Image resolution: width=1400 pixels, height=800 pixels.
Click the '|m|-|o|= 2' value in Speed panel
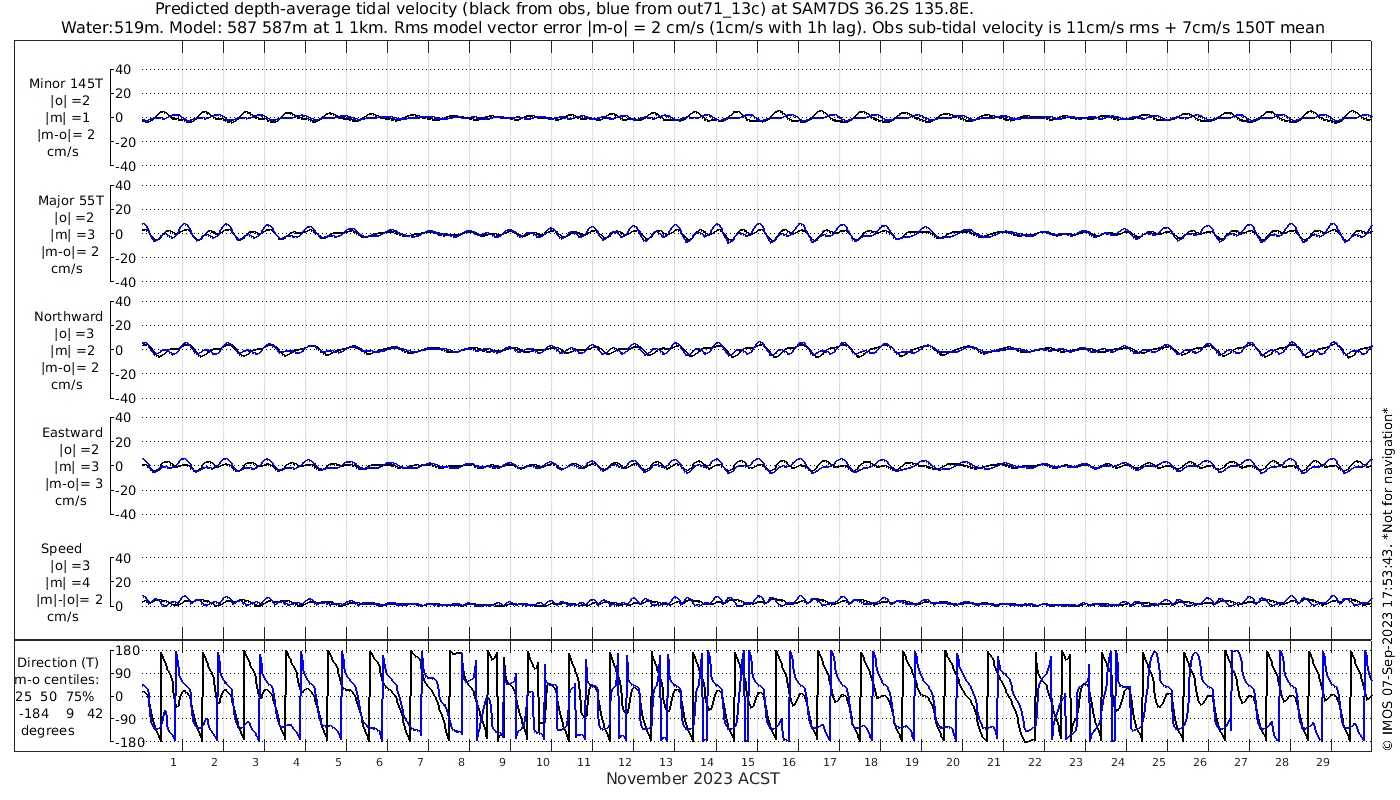click(x=70, y=600)
